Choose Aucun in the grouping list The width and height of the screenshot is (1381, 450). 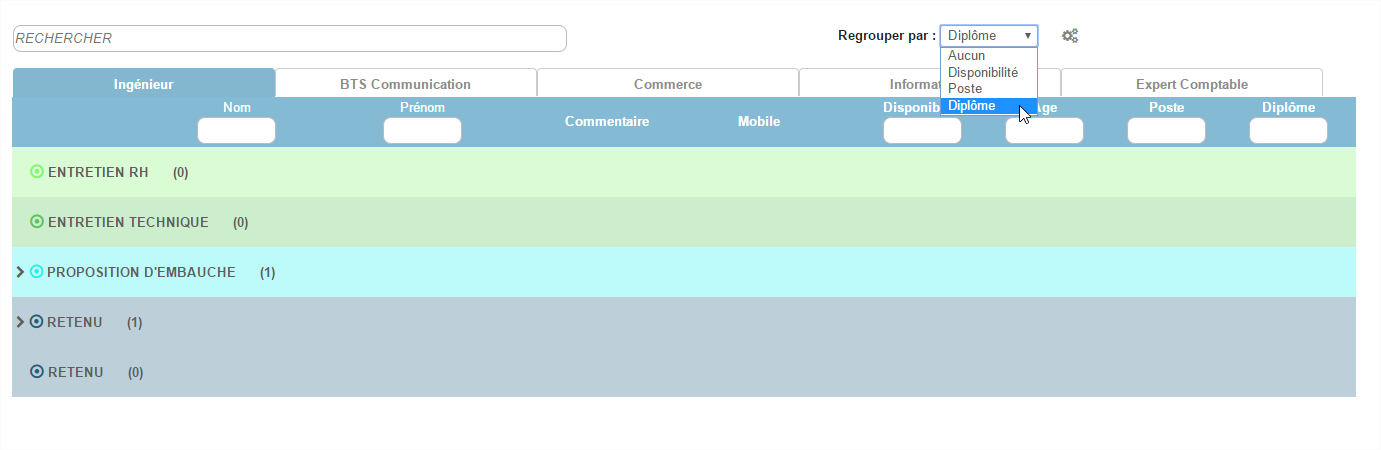(967, 56)
